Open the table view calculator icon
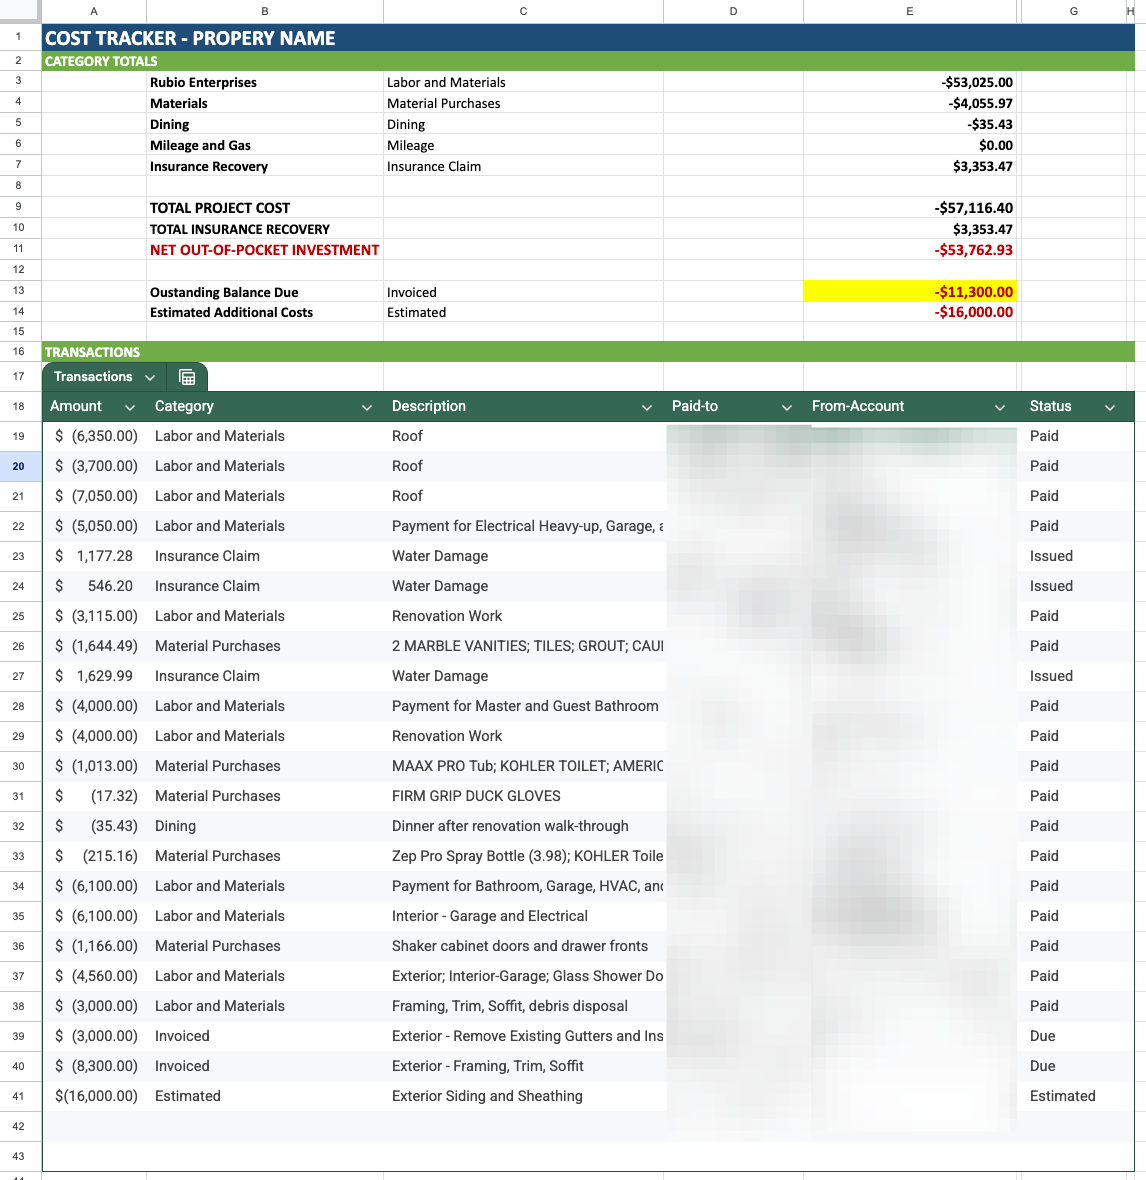1146x1180 pixels. point(187,377)
